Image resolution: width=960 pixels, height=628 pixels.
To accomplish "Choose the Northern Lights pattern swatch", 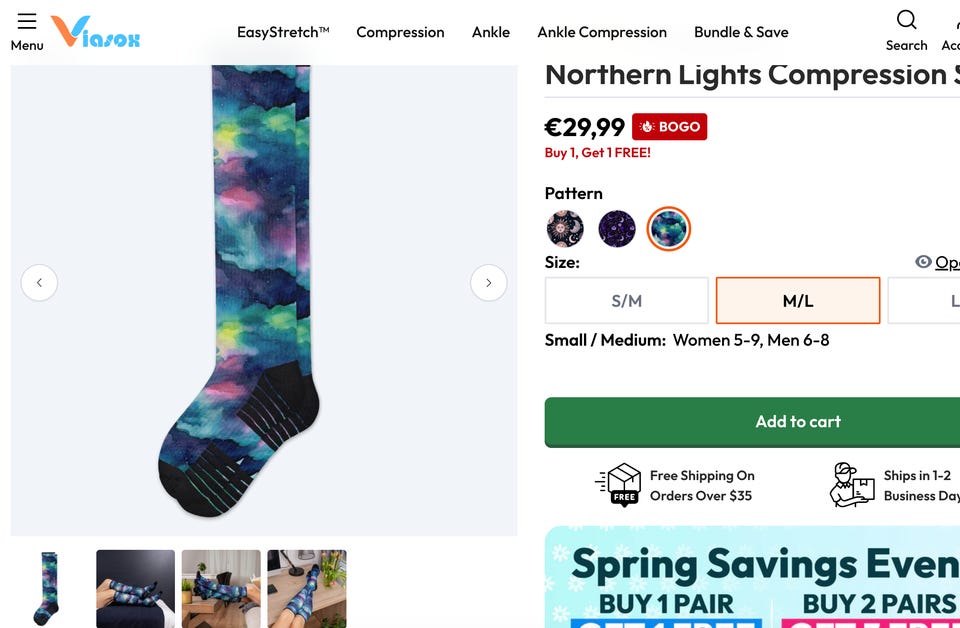I will pos(668,229).
